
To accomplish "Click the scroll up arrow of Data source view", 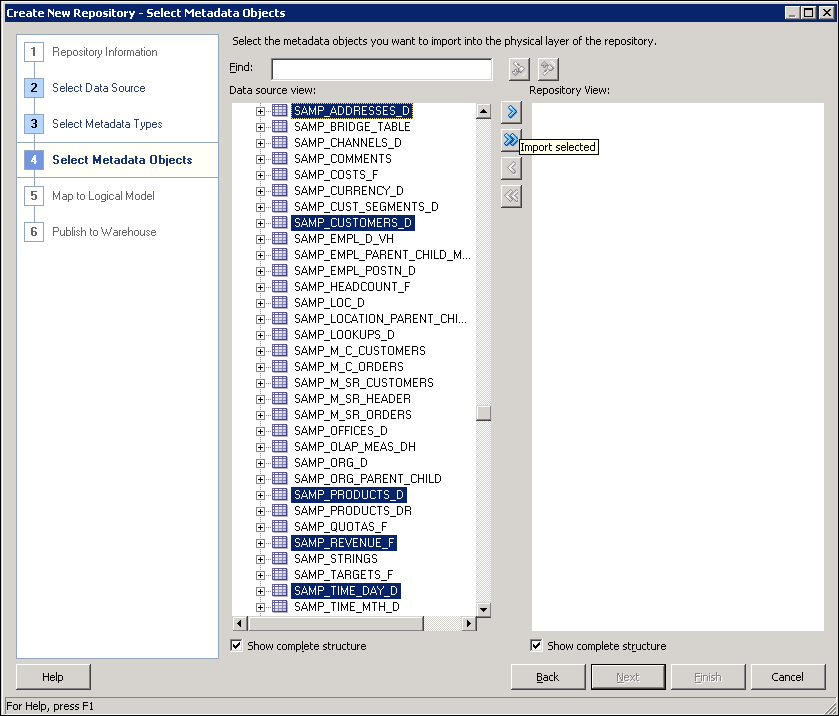I will pos(483,111).
